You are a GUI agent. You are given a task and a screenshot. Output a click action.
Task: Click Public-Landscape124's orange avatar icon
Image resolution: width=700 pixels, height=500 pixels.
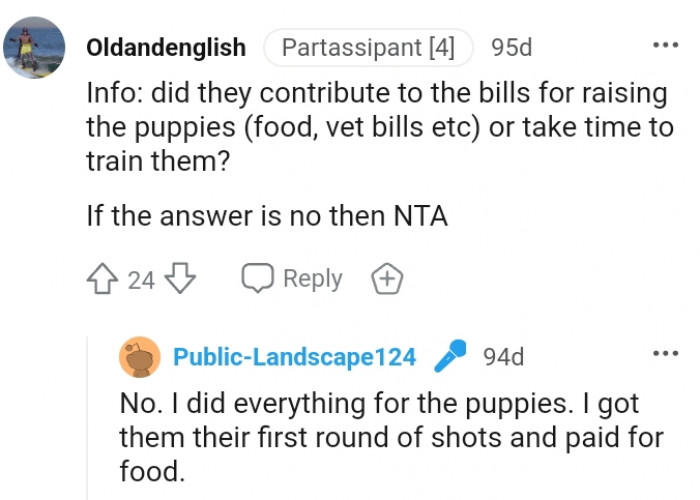point(140,357)
